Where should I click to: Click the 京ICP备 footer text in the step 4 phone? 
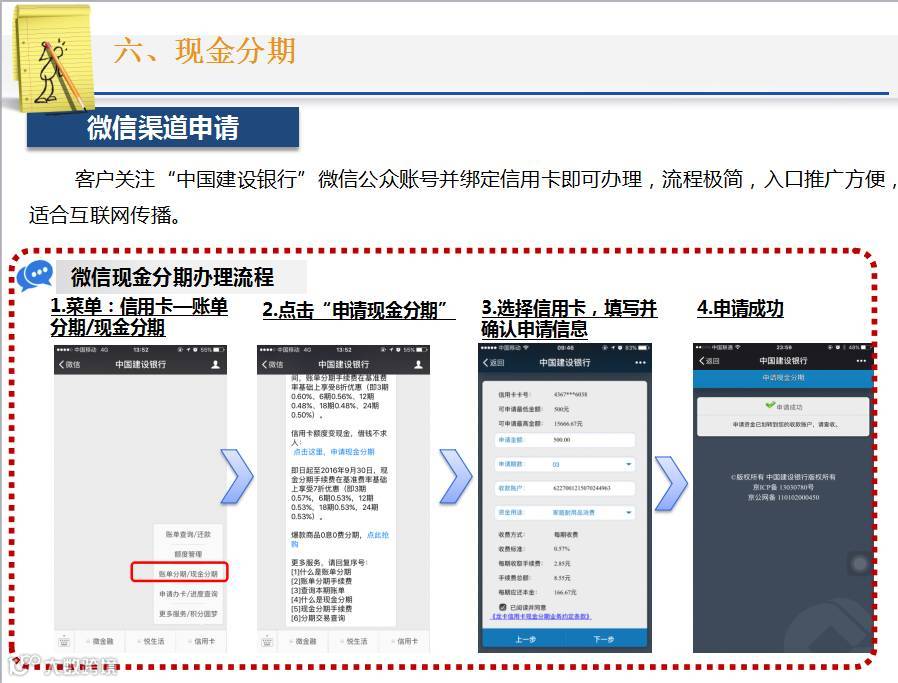point(783,487)
